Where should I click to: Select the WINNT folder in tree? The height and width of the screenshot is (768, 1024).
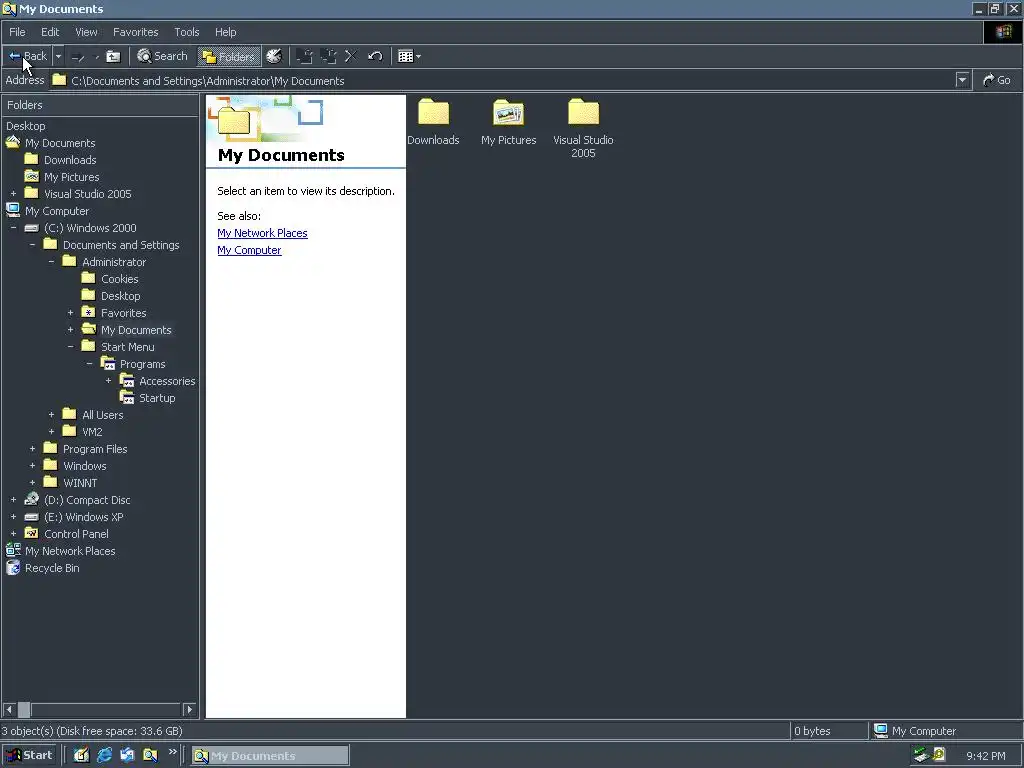tap(80, 483)
